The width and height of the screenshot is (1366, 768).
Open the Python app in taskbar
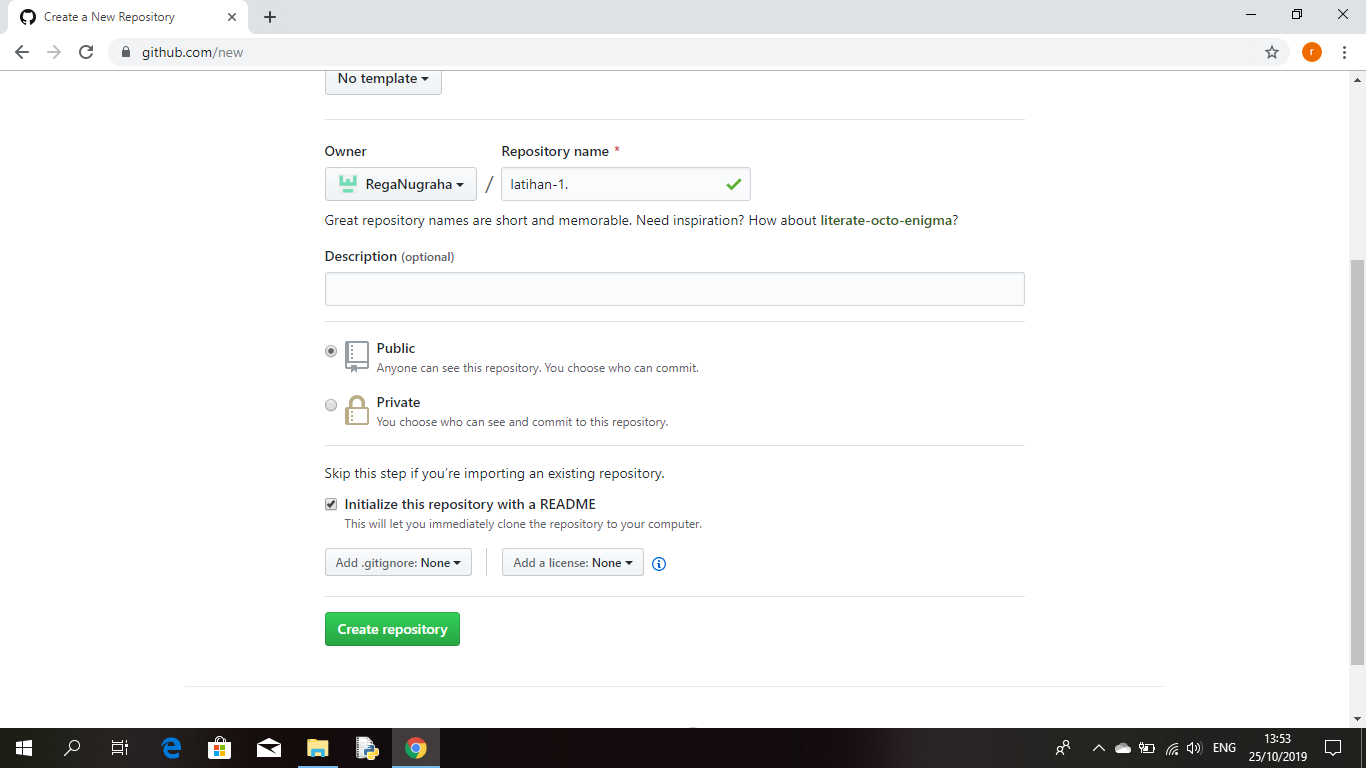point(366,748)
